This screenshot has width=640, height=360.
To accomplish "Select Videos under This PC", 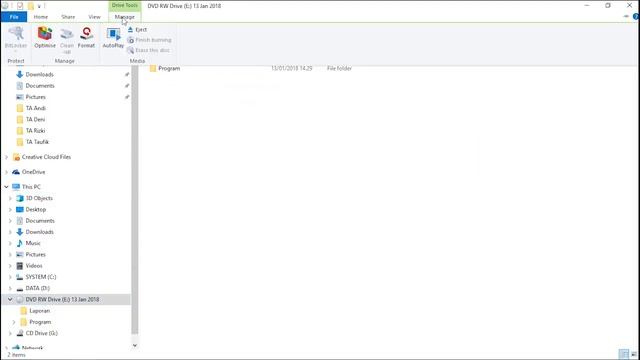I will coord(34,265).
